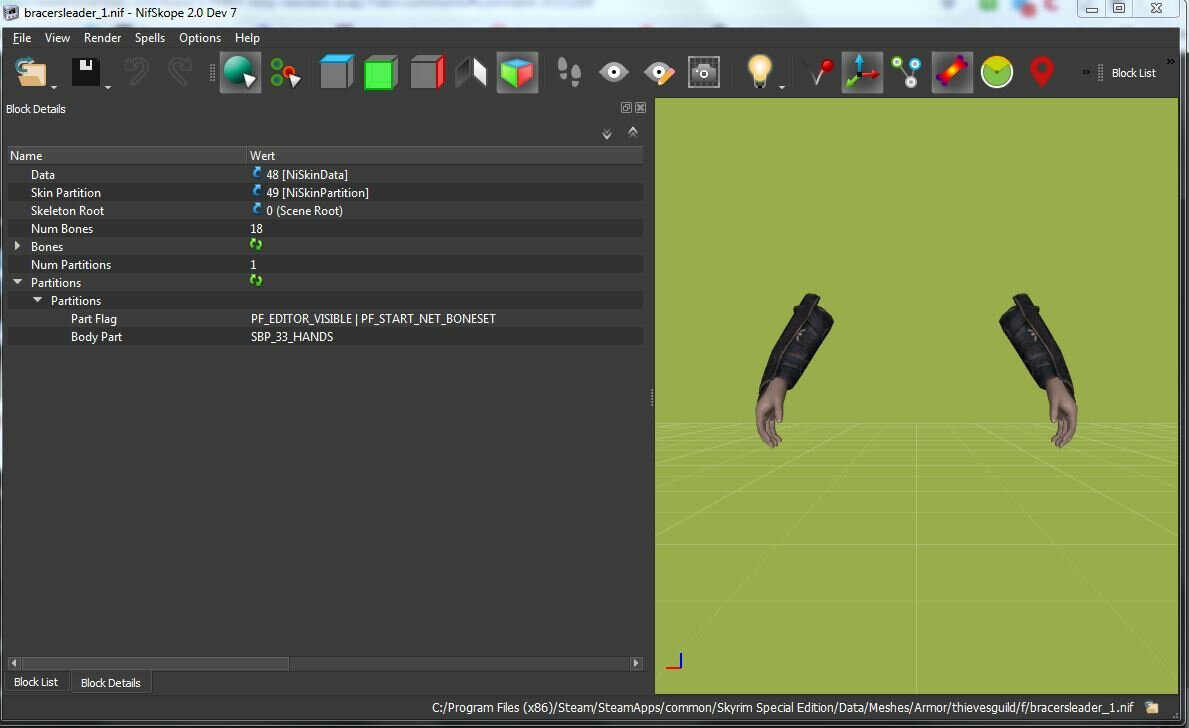1189x728 pixels.
Task: Select the Num Partitions row
Action: pyautogui.click(x=325, y=265)
